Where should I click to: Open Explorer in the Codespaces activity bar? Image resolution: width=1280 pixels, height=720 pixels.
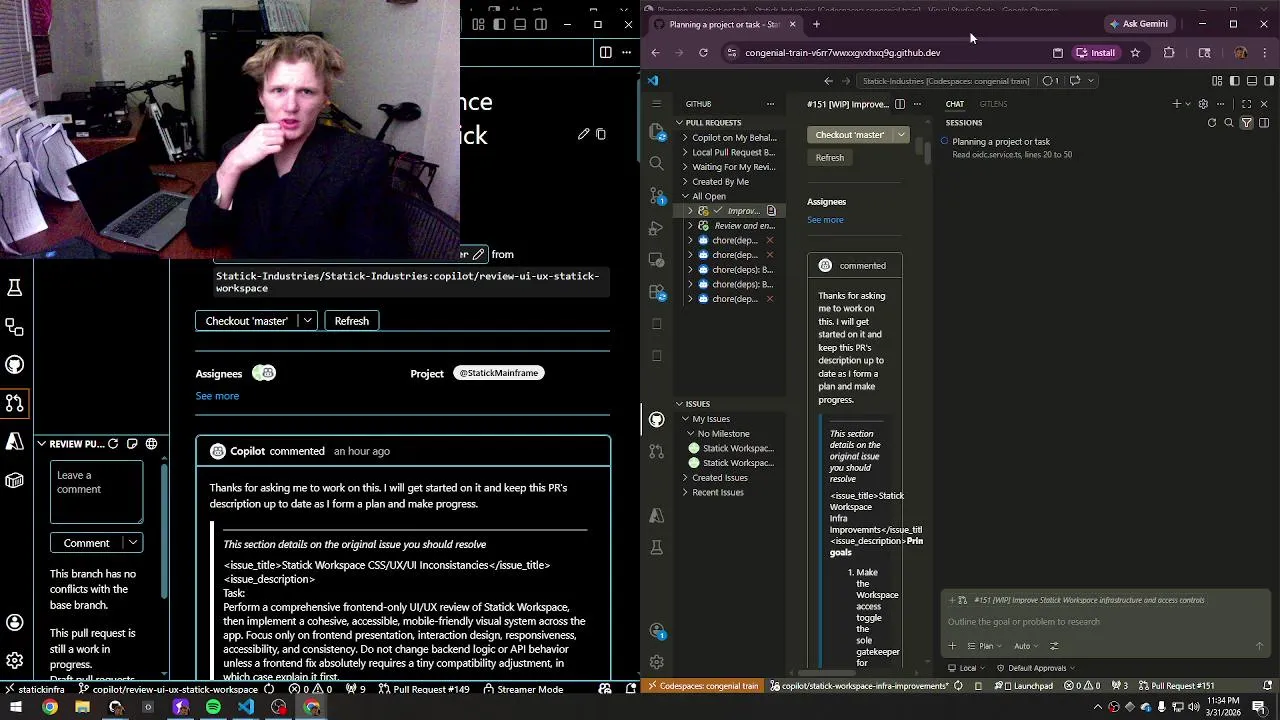[x=656, y=131]
